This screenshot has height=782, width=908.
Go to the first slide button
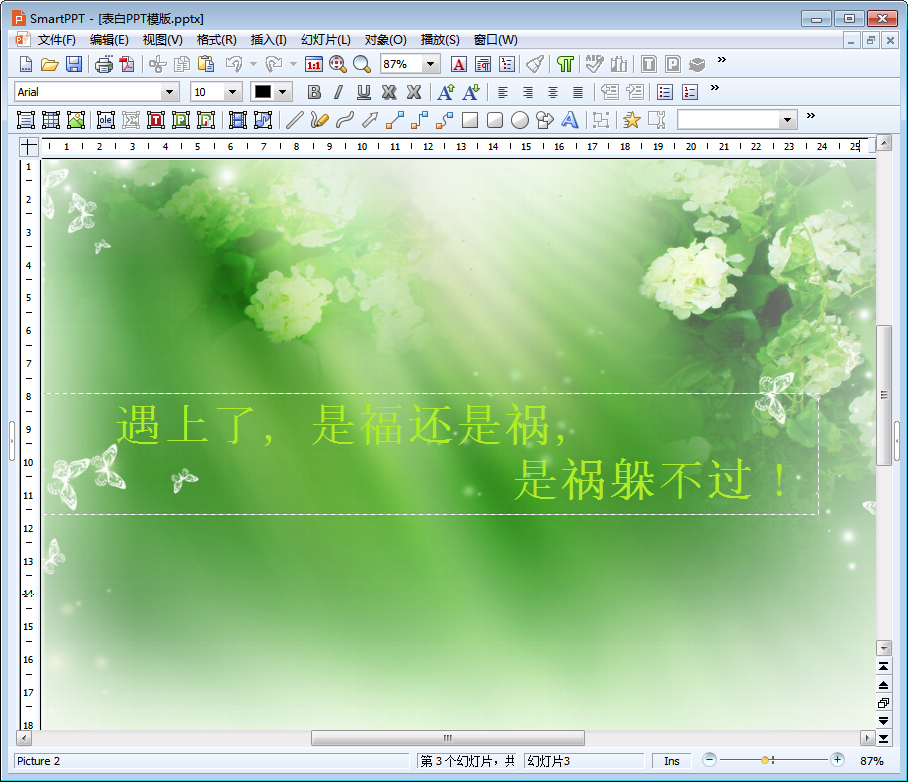(x=884, y=667)
